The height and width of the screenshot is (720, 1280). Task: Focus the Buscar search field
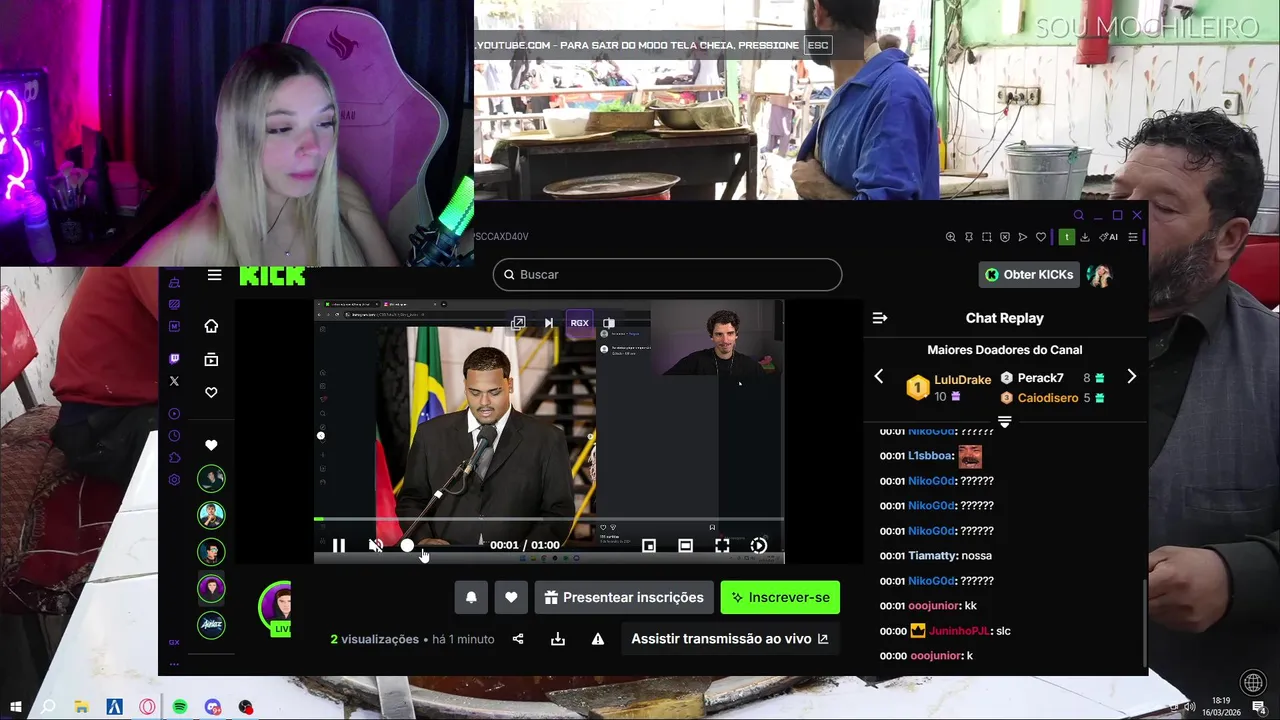coord(667,274)
